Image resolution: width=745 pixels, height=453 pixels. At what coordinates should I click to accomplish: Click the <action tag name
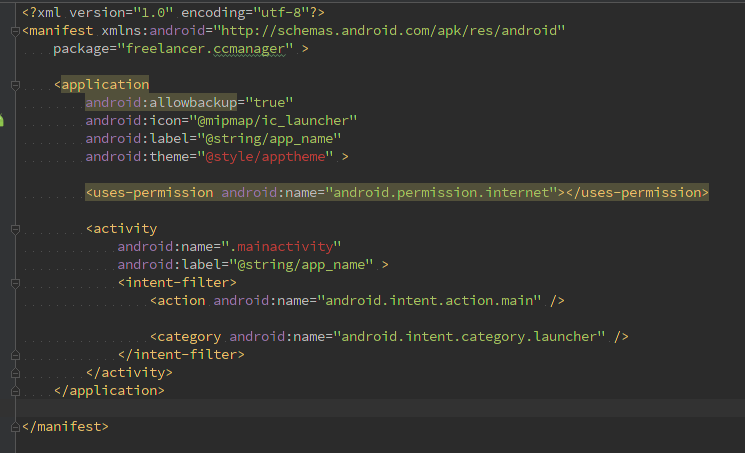coord(177,300)
